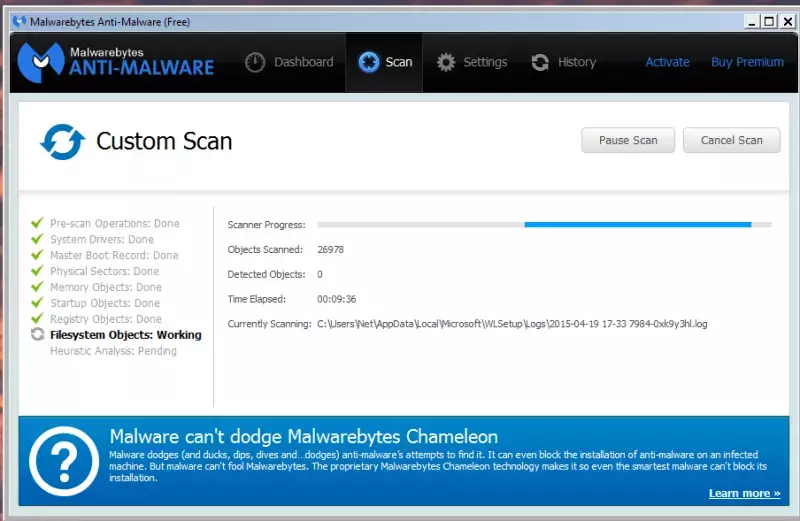Click the Malwarebytes Anti-Malware logo
Viewport: 800px width, 521px height.
point(116,62)
